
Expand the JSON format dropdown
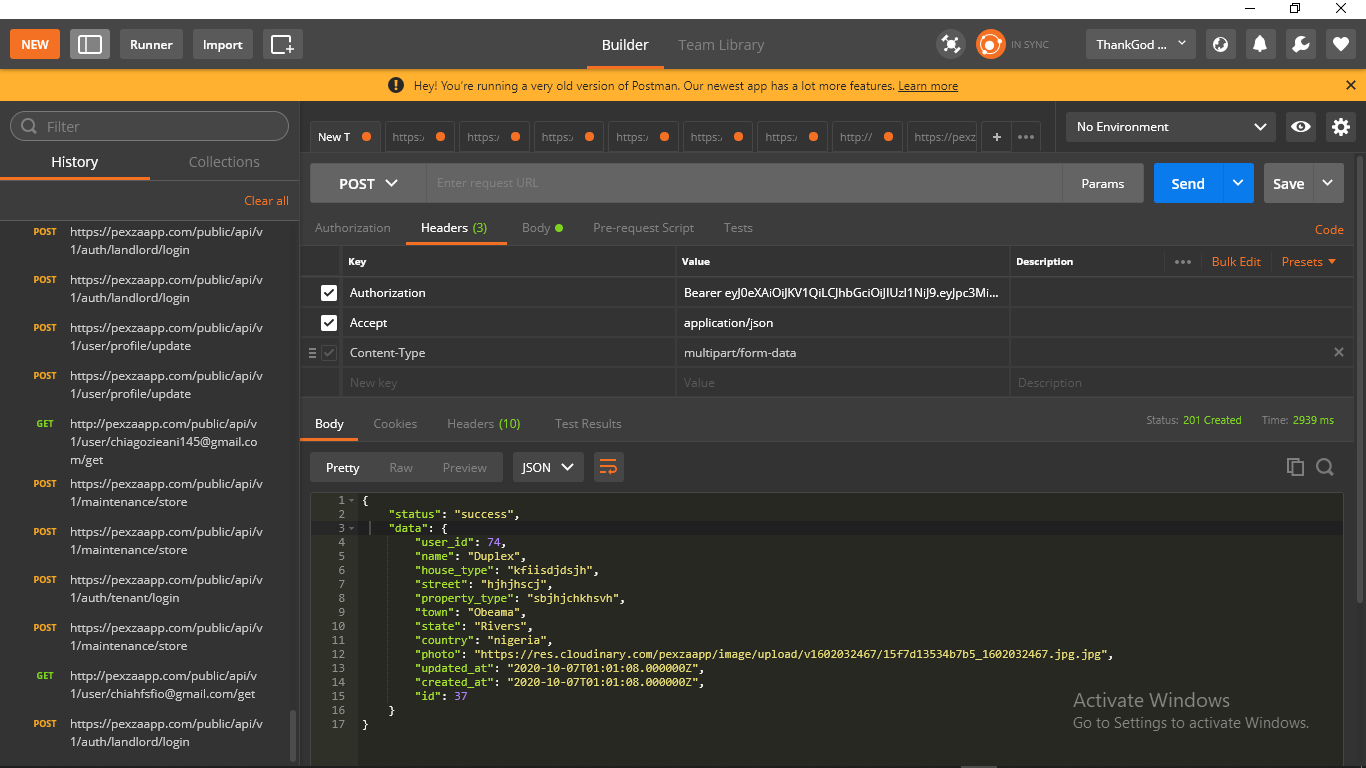pos(547,467)
